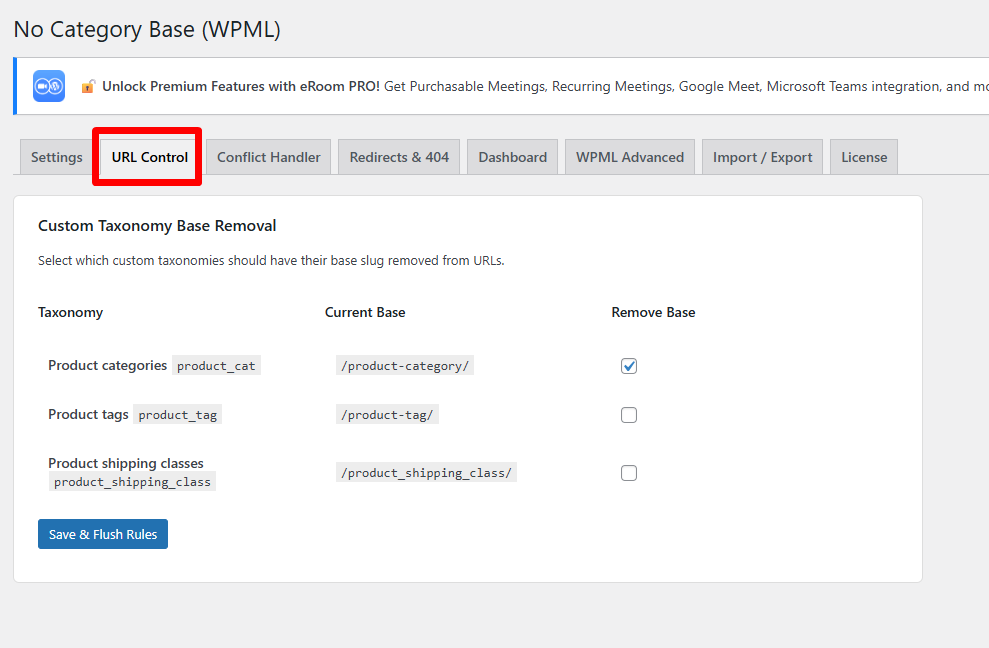
Task: Open the Settings tab
Action: (57, 157)
